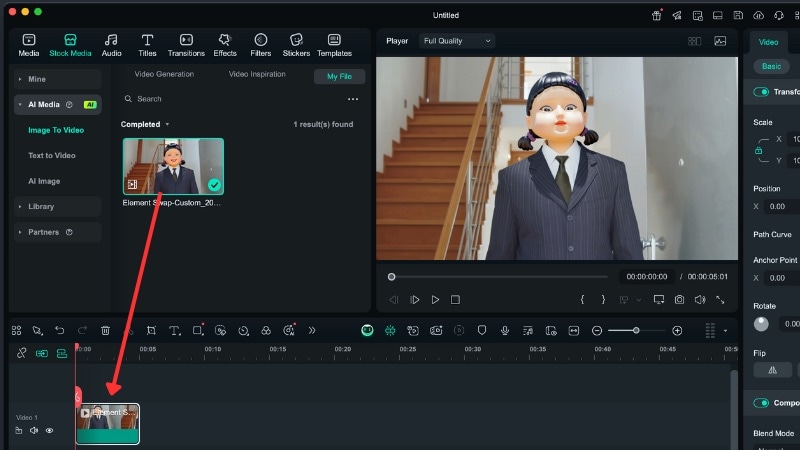Click the mark-out brace icon
800x450 pixels.
pyautogui.click(x=603, y=300)
